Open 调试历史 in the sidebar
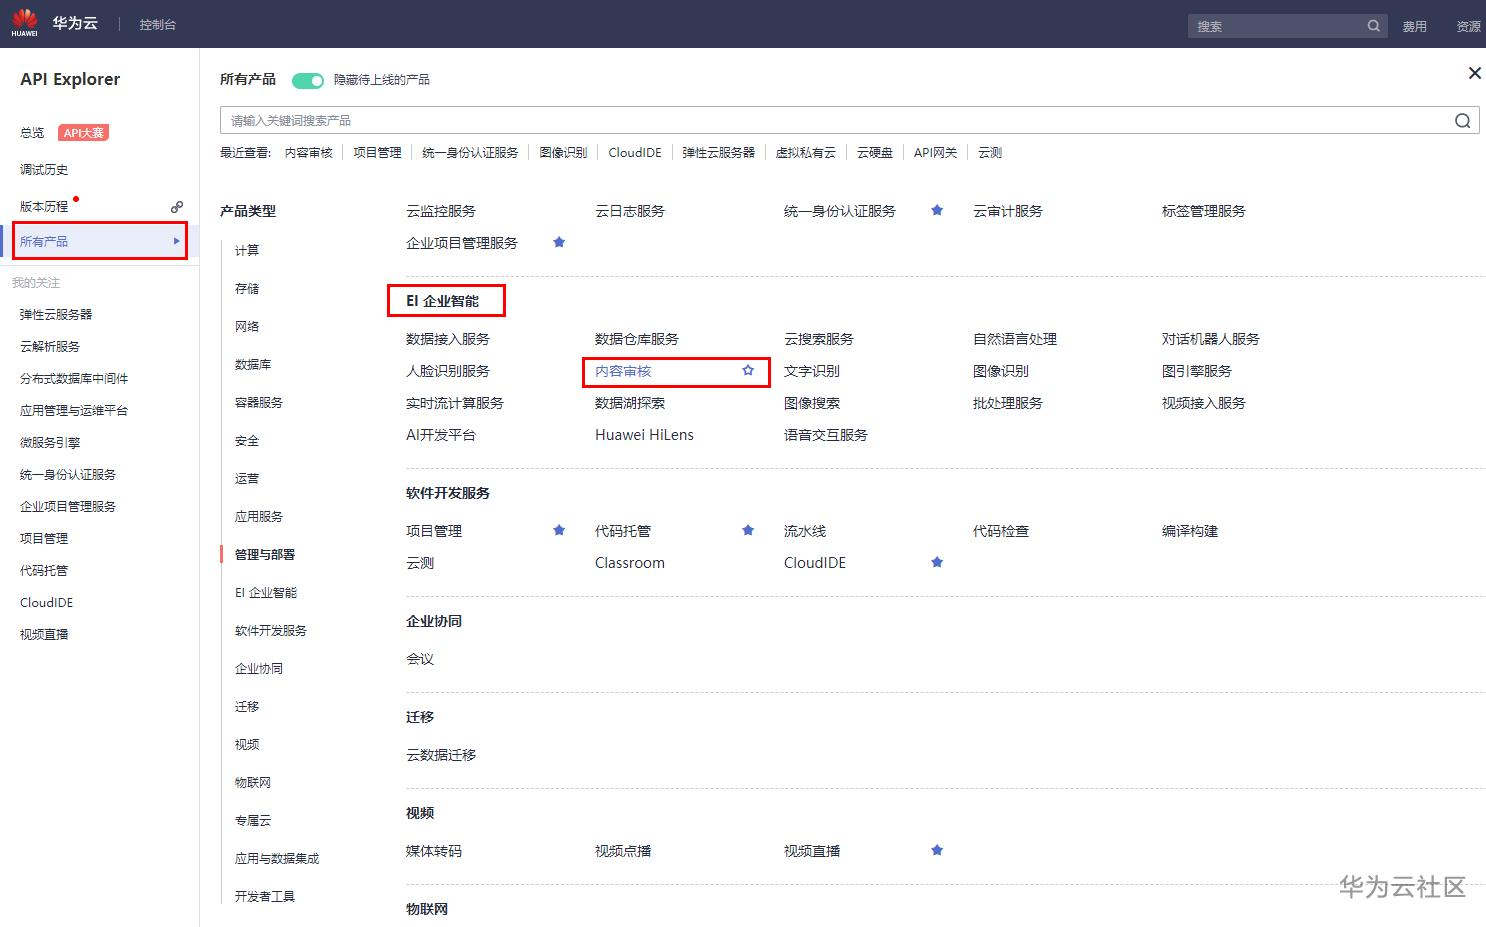This screenshot has width=1486, height=927. coord(44,170)
